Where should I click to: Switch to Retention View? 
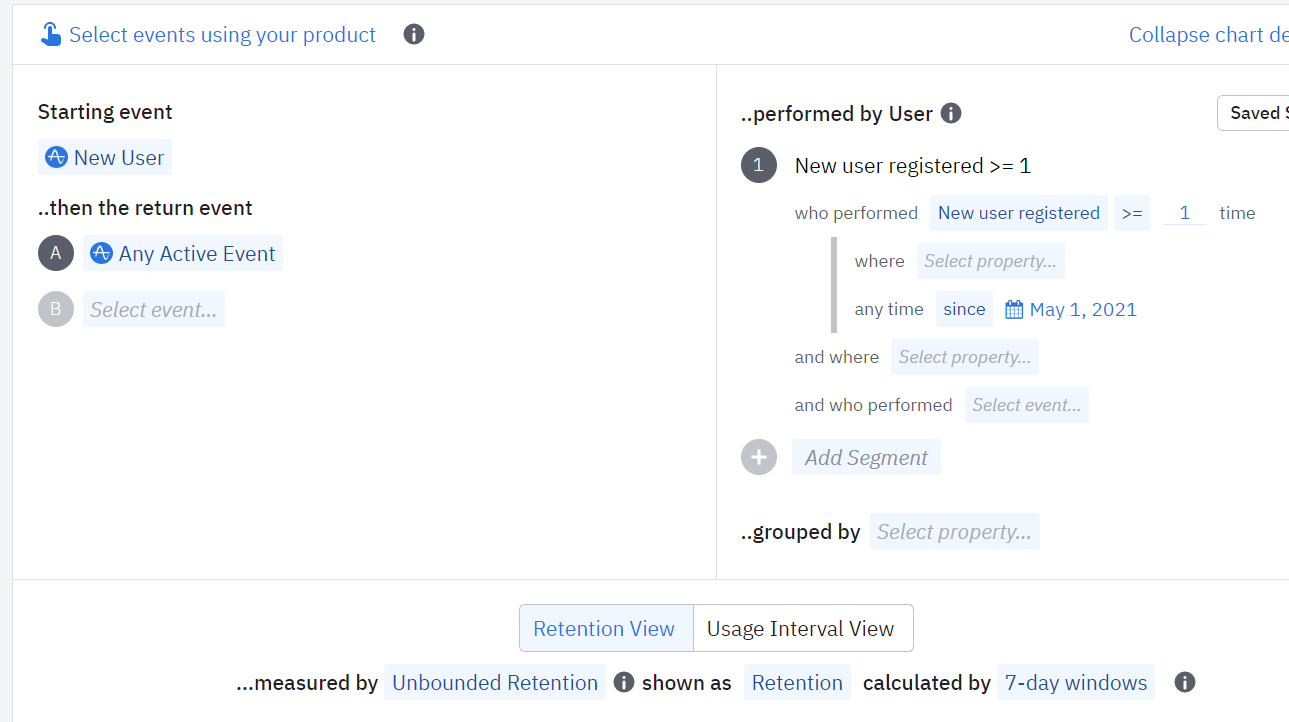[604, 628]
